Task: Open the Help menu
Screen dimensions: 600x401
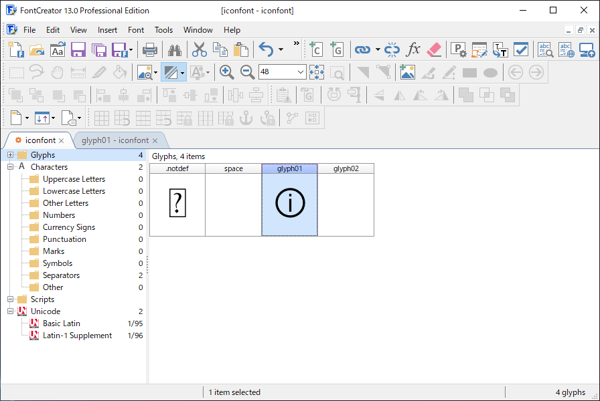Action: (232, 30)
